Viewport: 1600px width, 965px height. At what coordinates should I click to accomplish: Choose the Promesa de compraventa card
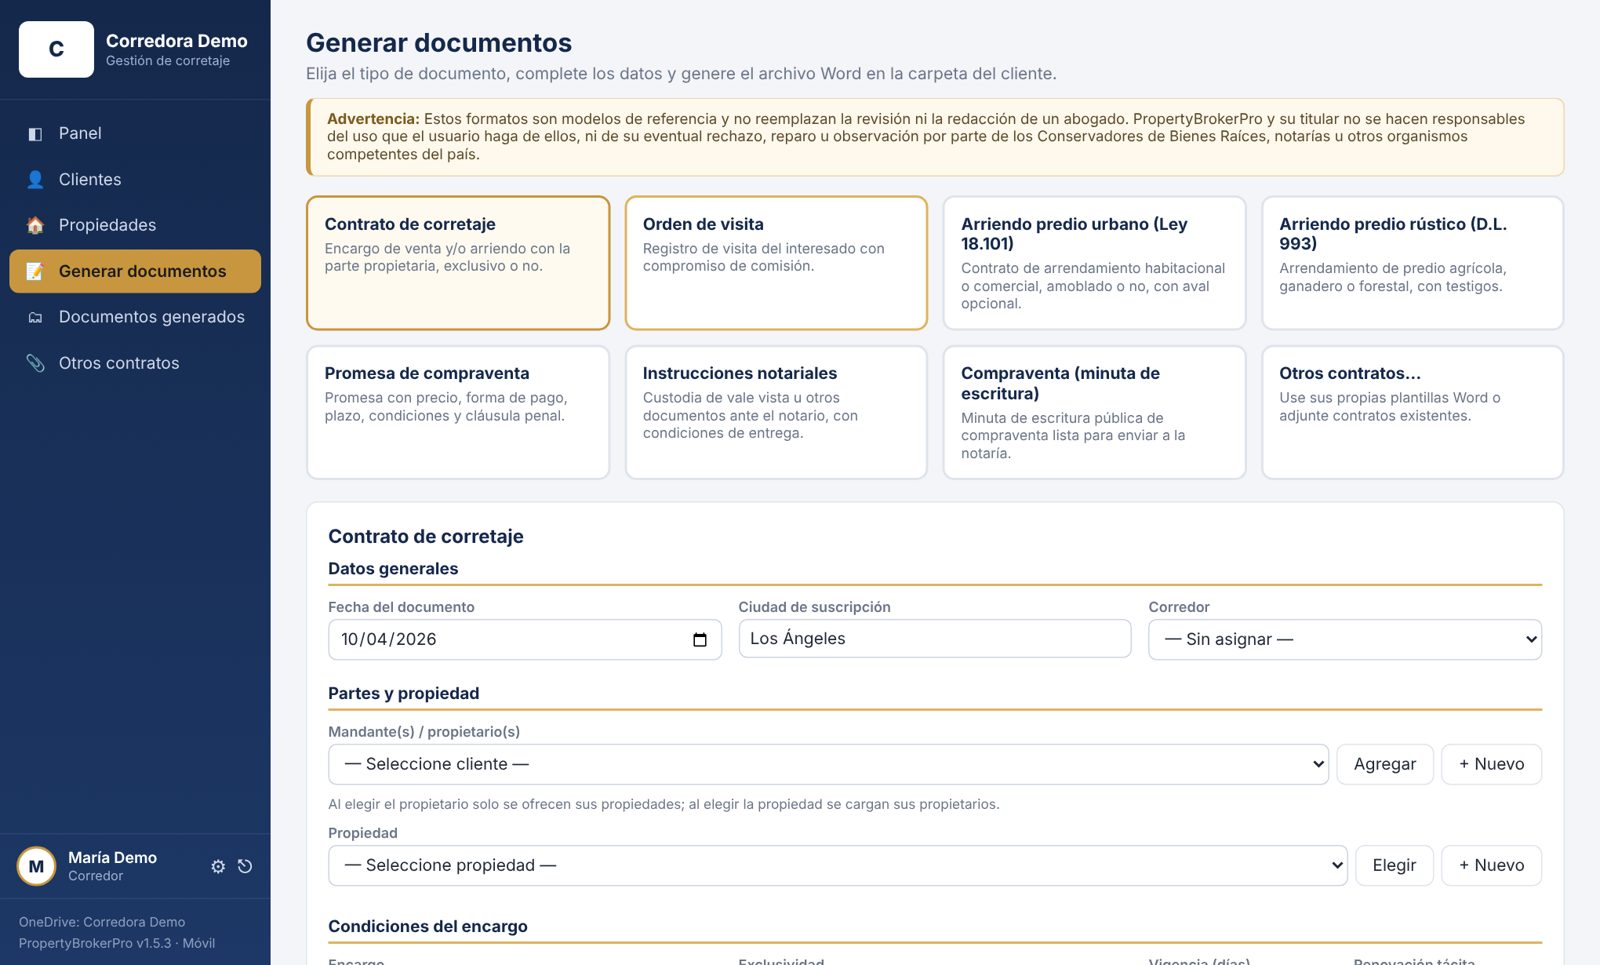click(x=458, y=412)
